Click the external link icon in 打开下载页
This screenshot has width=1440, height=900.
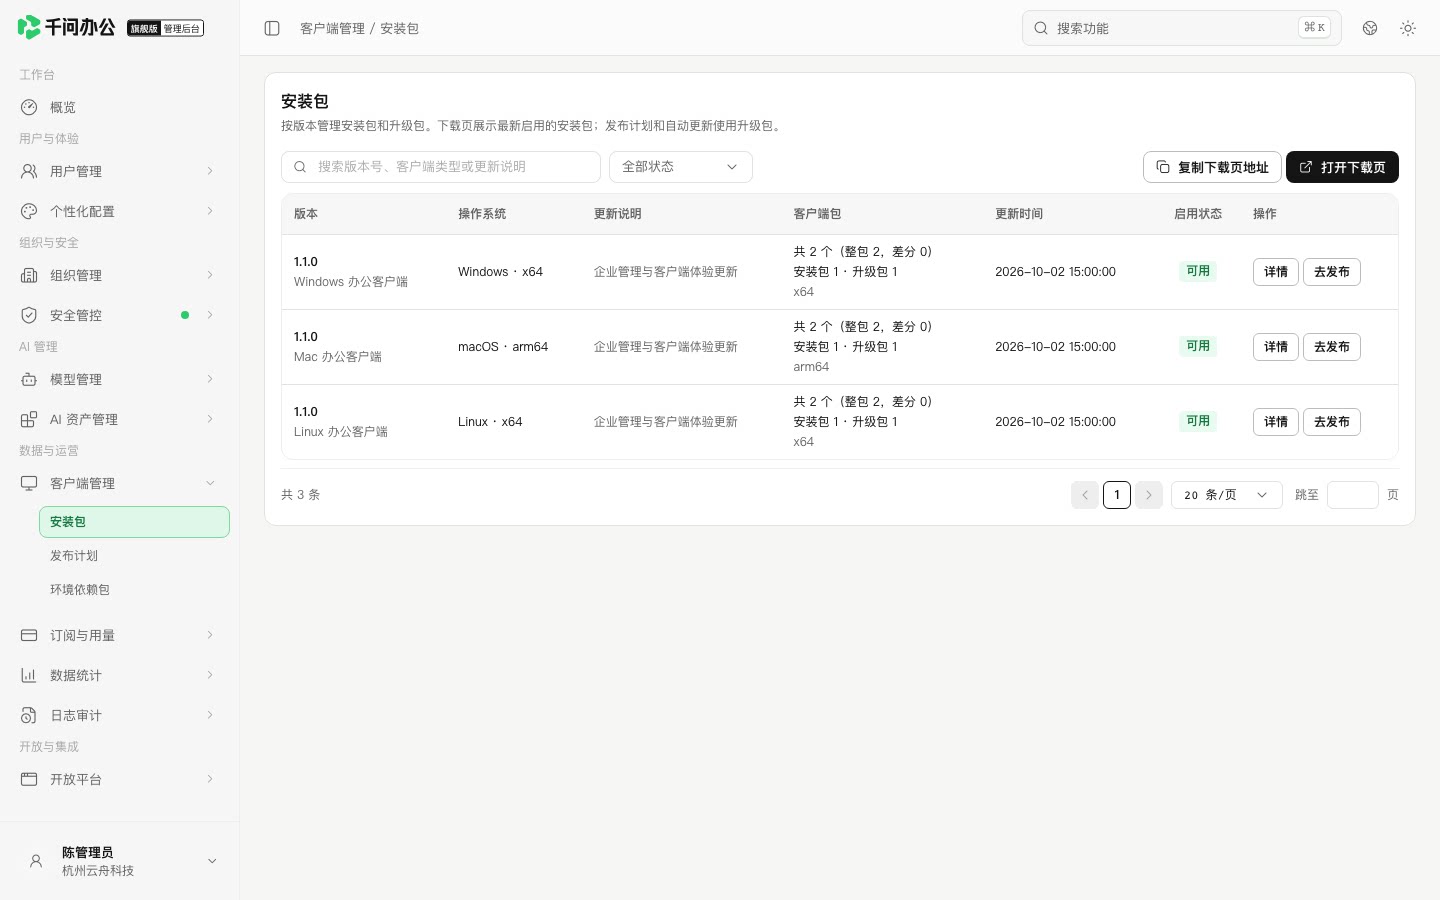1306,167
